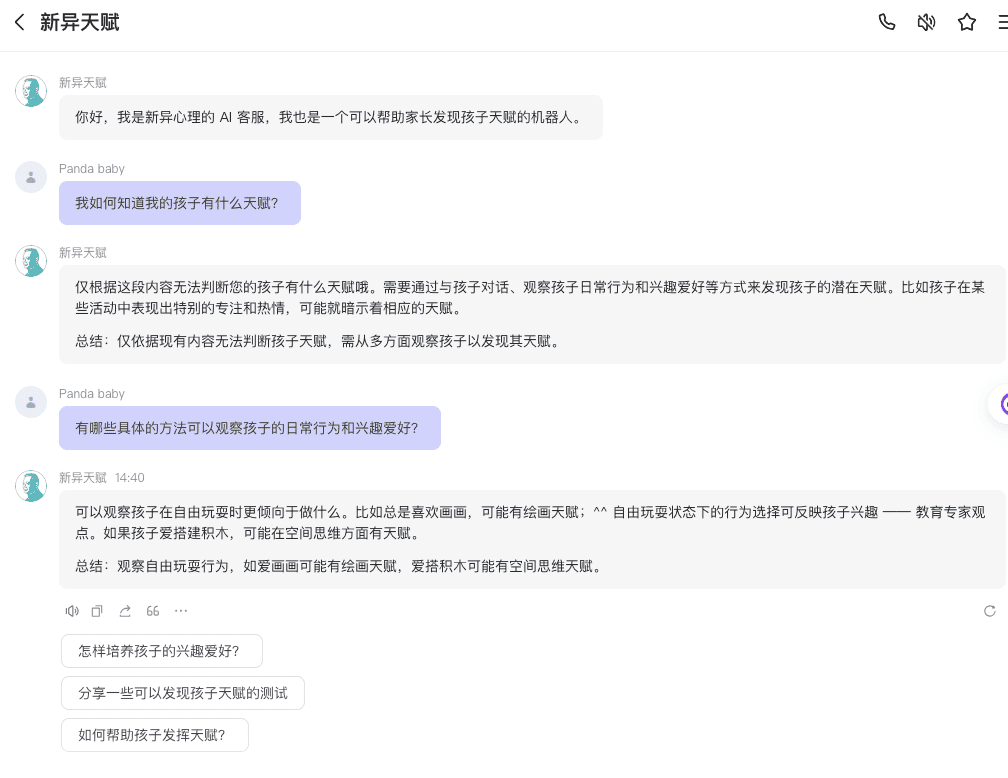Play the last reply aloud
Image resolution: width=1008 pixels, height=778 pixels.
click(x=72, y=611)
